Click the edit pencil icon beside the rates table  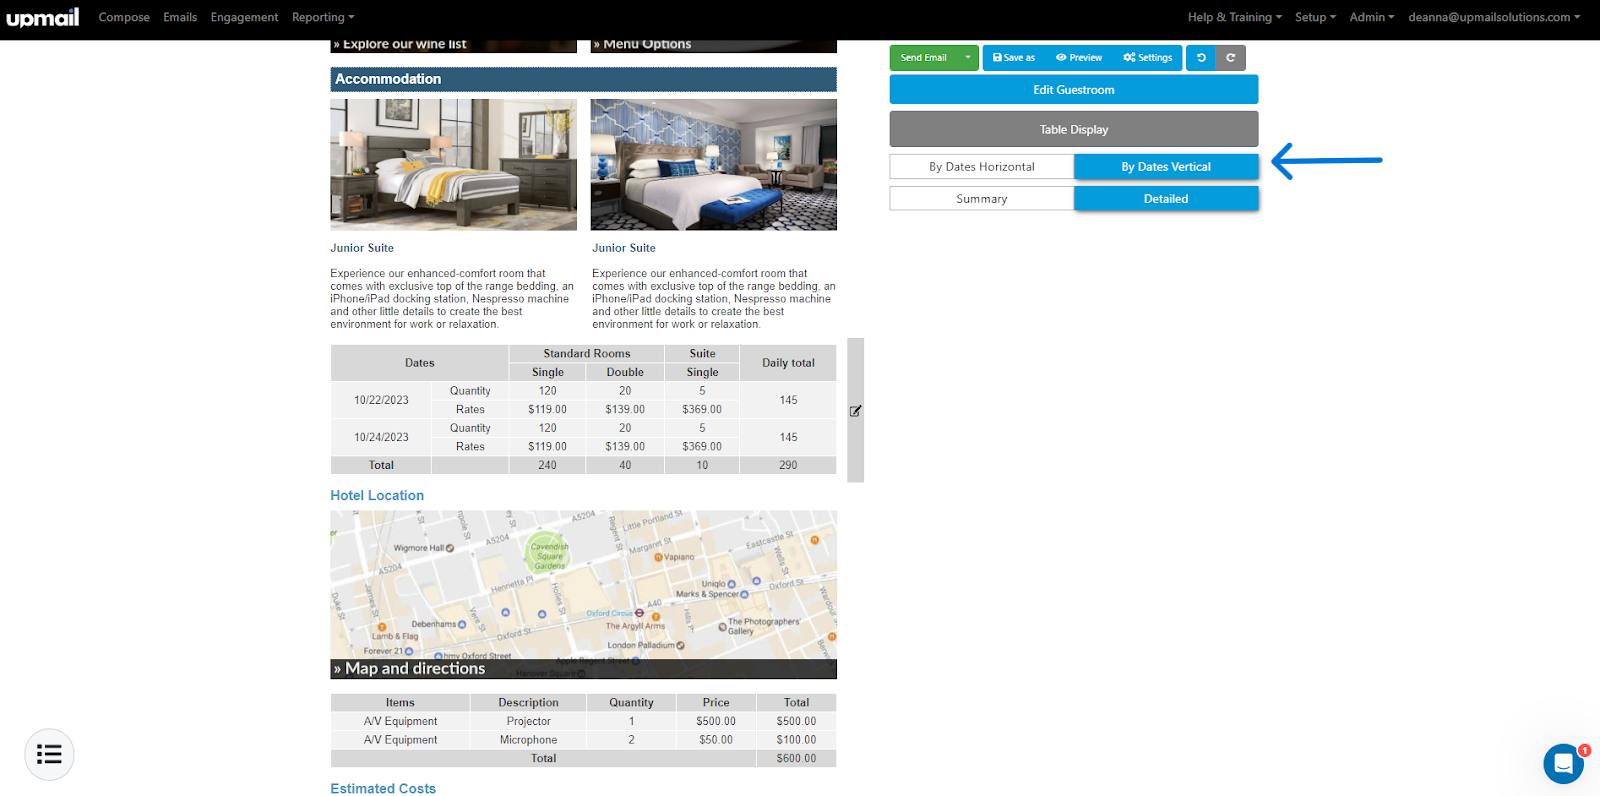click(x=855, y=411)
